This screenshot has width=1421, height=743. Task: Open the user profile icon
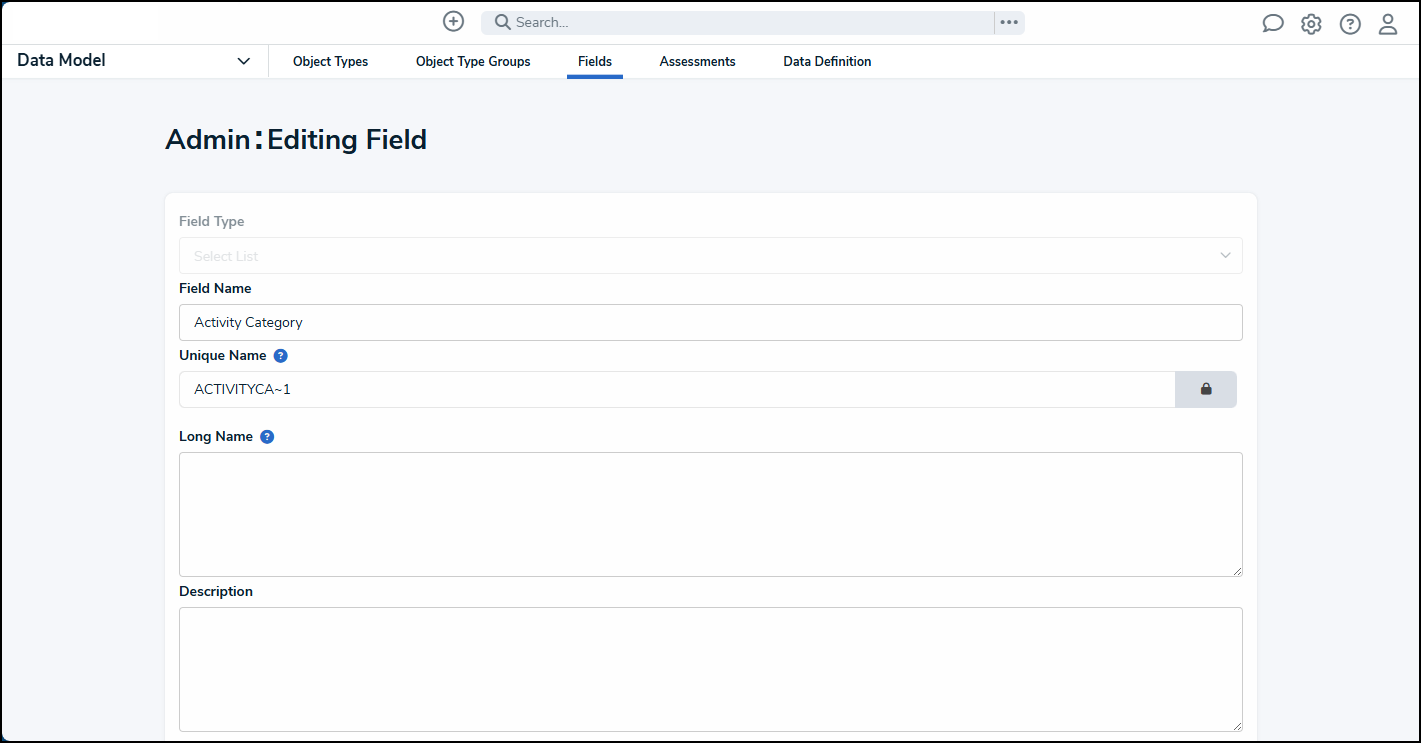tap(1388, 23)
